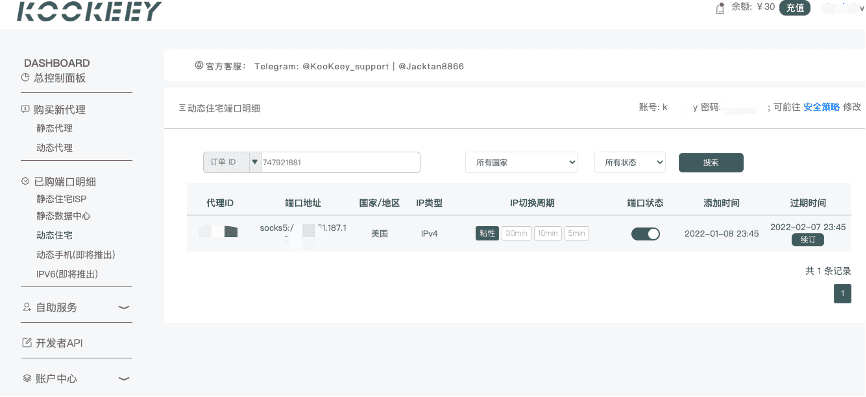Screen dimensions: 866x397
Task: Click the 余额 ¥30 balance text
Action: (x=754, y=7)
